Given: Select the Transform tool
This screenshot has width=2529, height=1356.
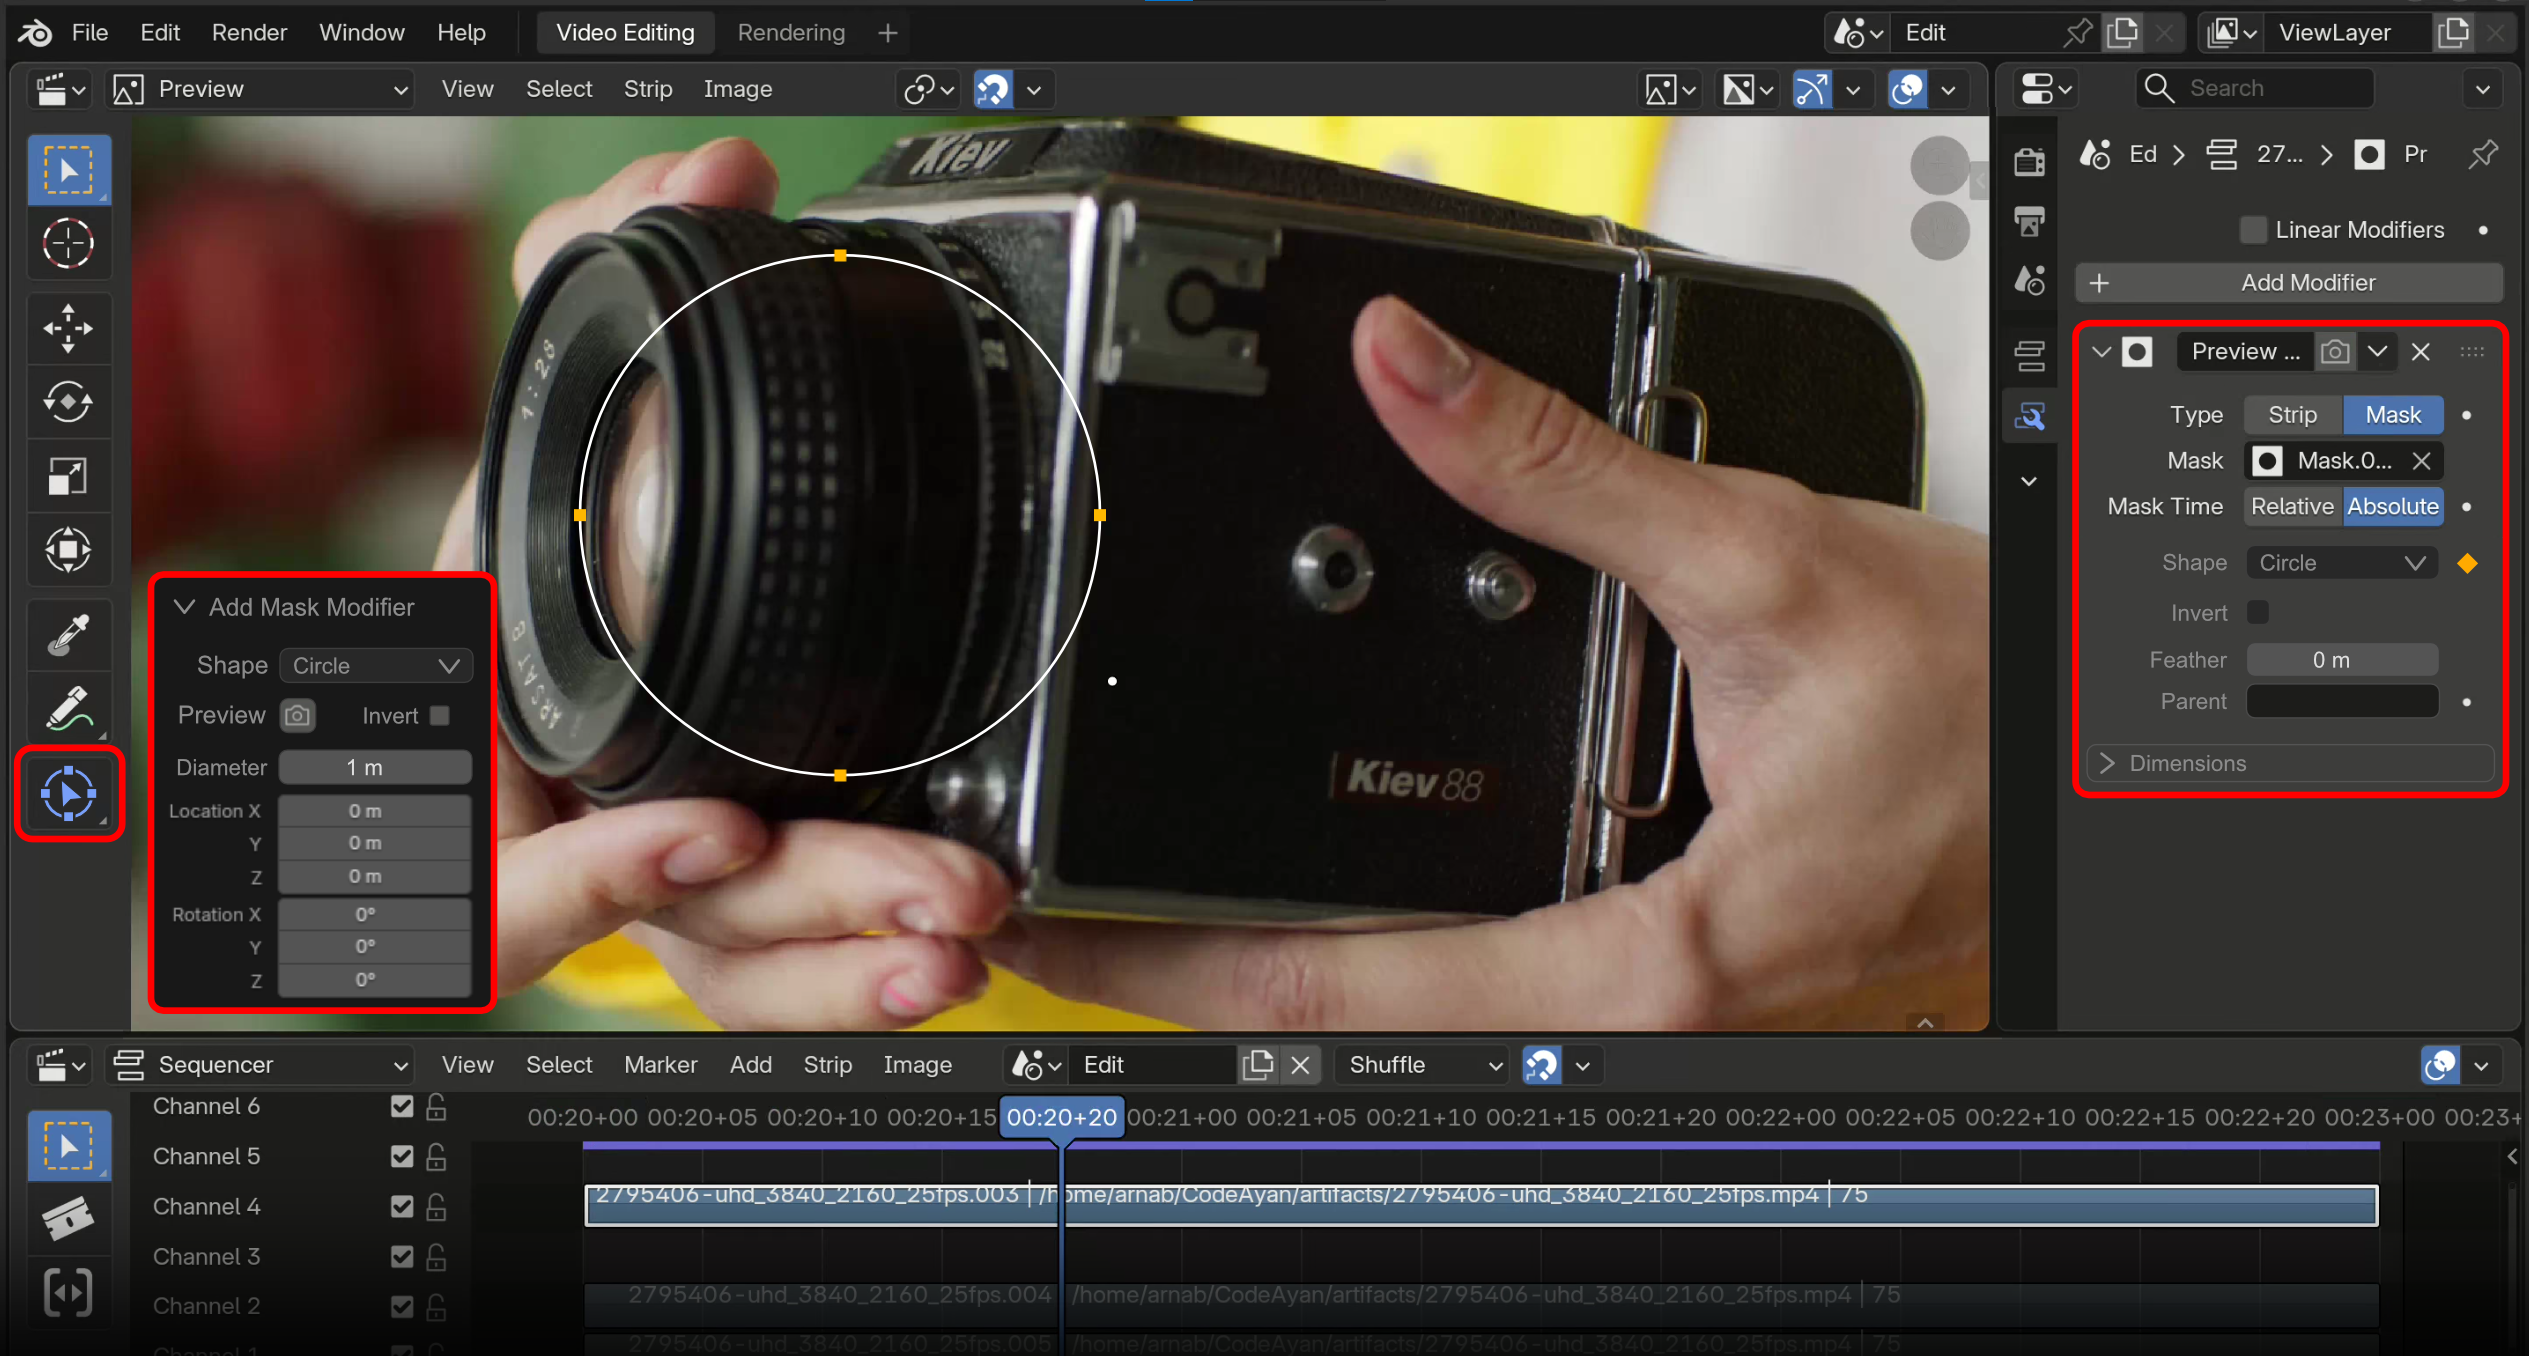Looking at the screenshot, I should coord(68,550).
